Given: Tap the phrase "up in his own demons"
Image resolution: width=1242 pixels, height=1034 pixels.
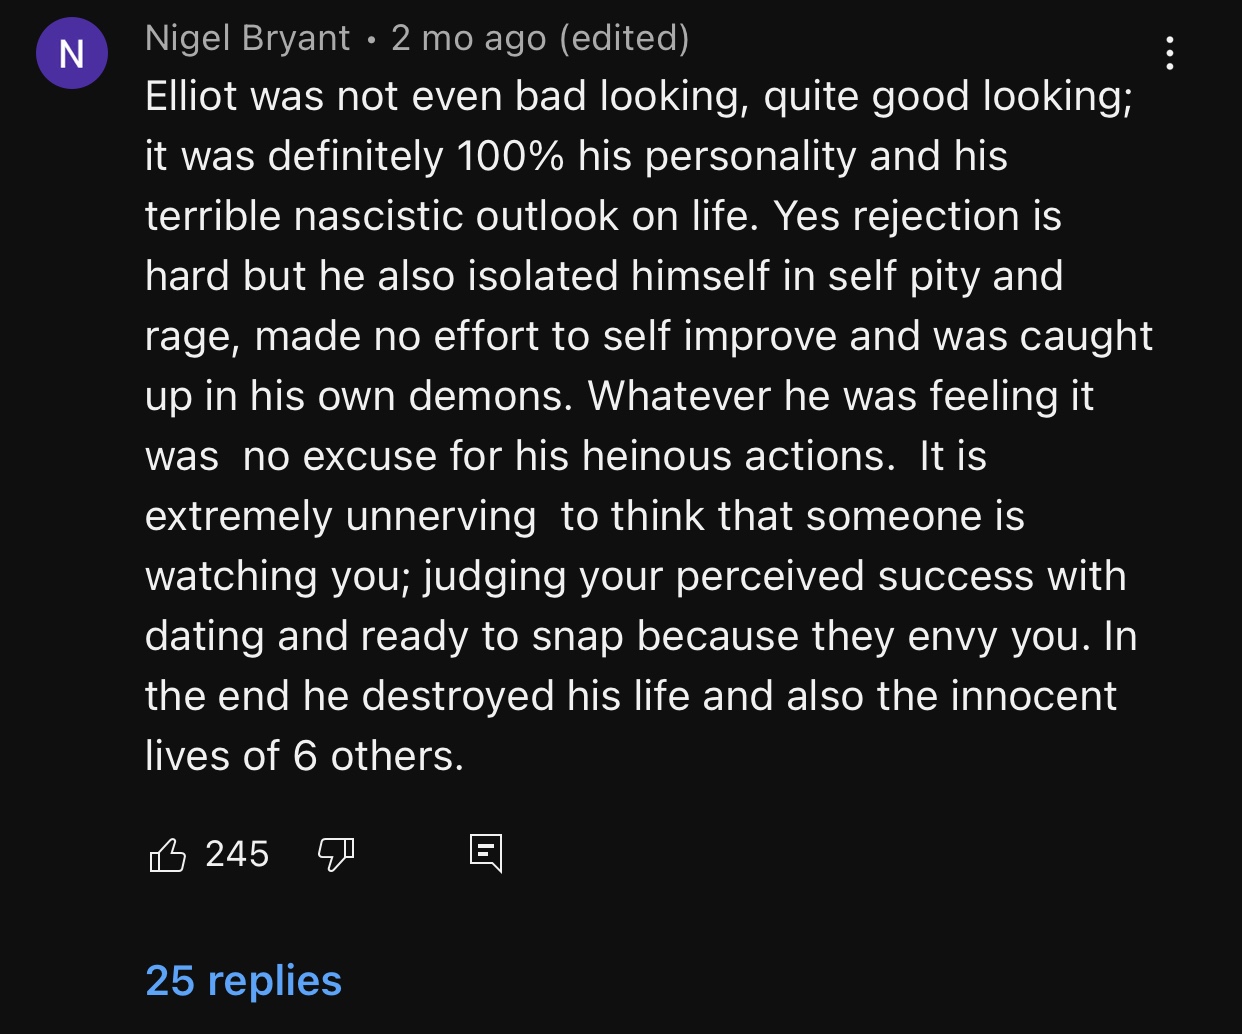Looking at the screenshot, I should (x=360, y=397).
